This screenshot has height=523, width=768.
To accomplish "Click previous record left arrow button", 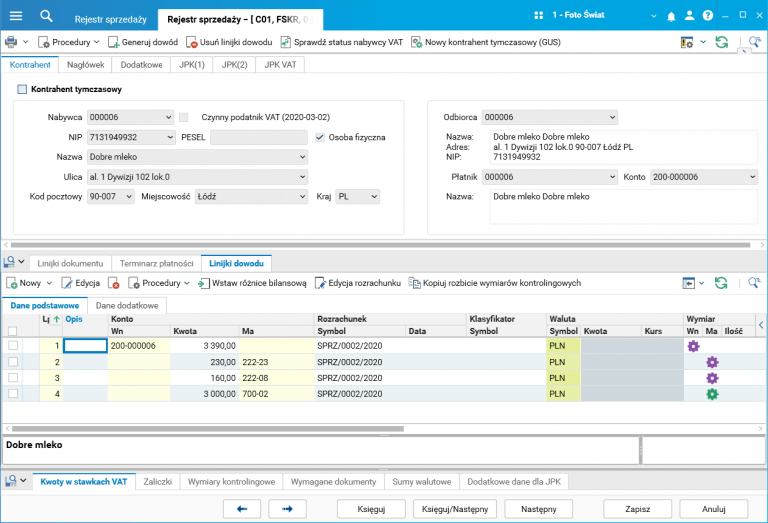I will [241, 509].
